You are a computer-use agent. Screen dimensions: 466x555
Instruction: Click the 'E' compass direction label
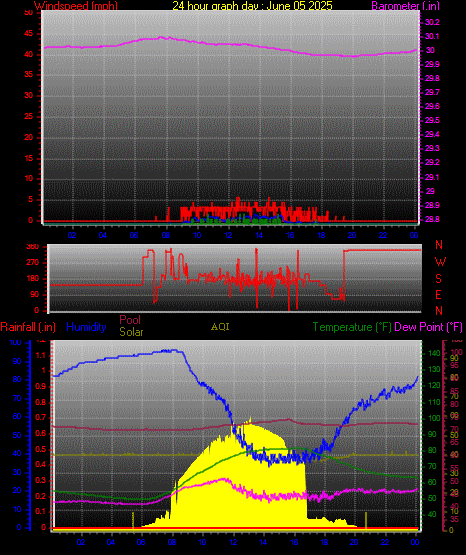point(438,294)
